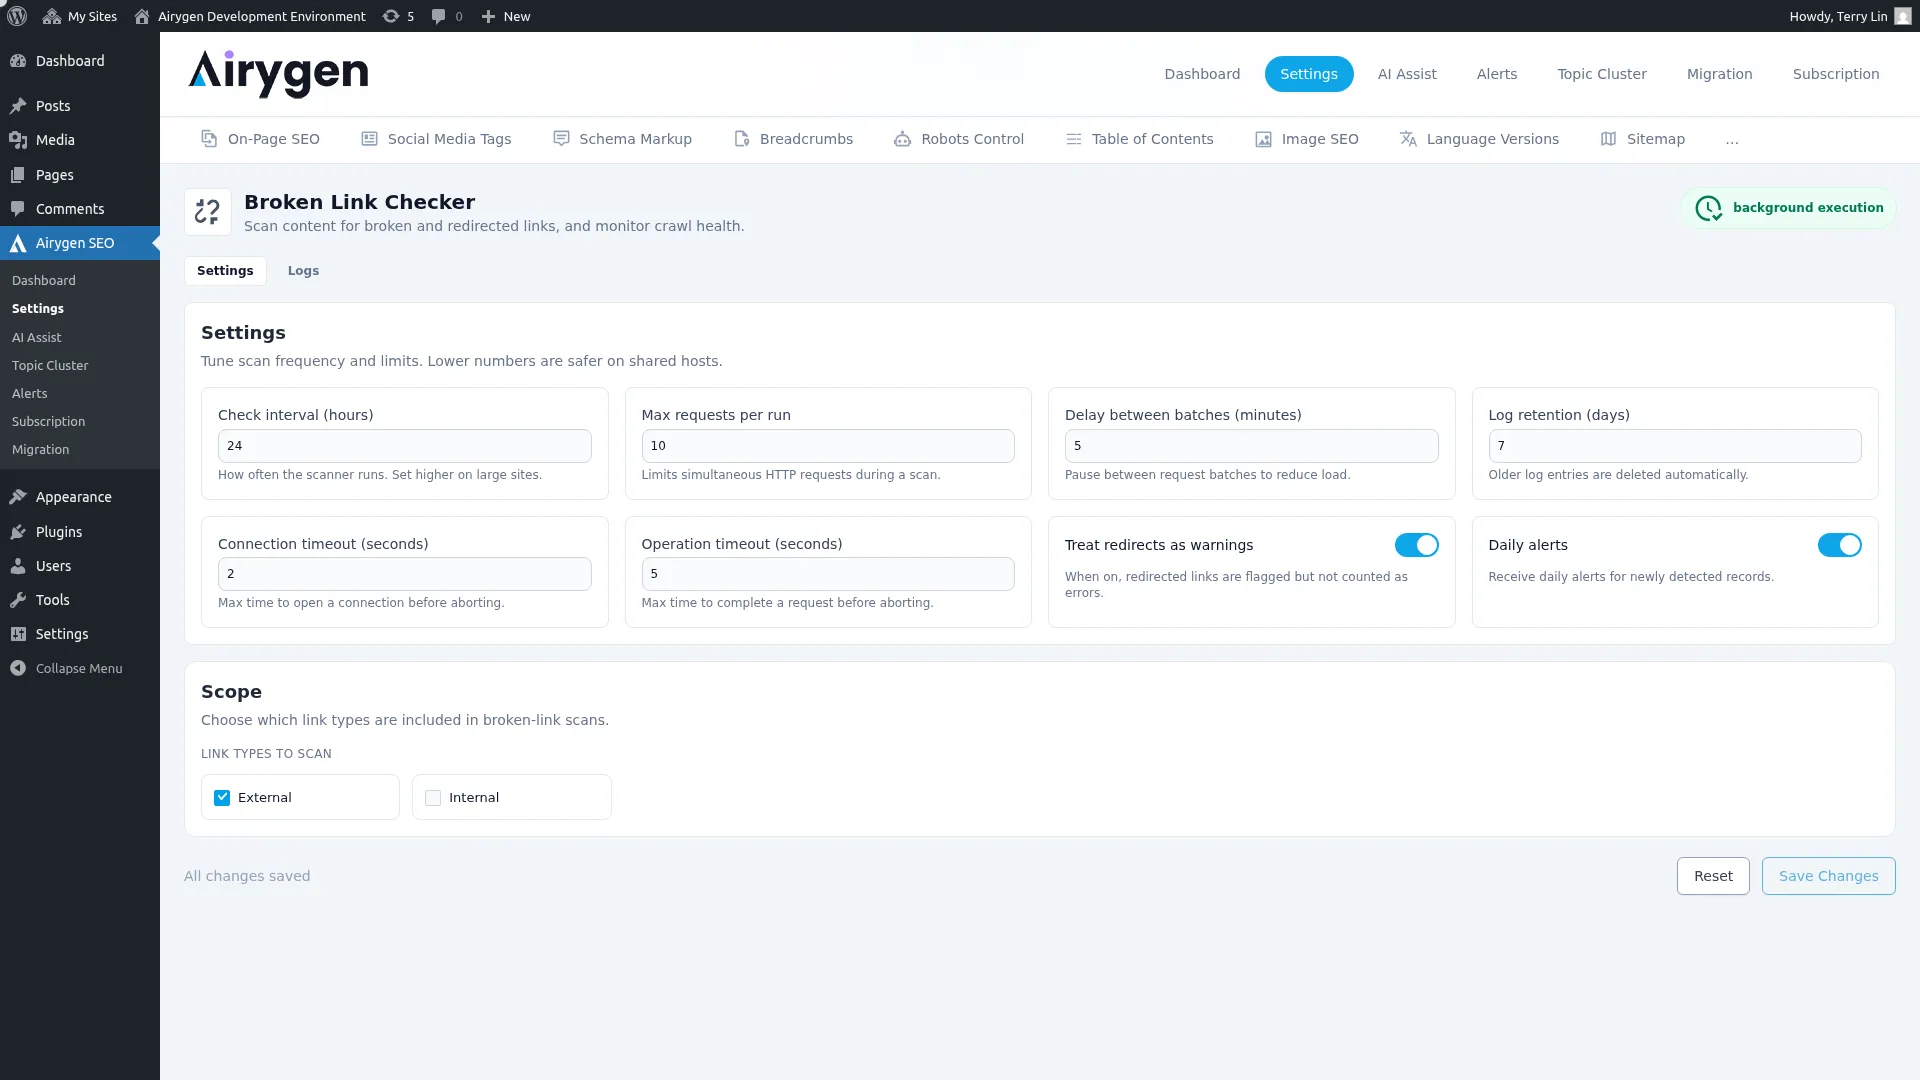Click the Airygen logo
This screenshot has height=1080, width=1920.
[x=278, y=74]
